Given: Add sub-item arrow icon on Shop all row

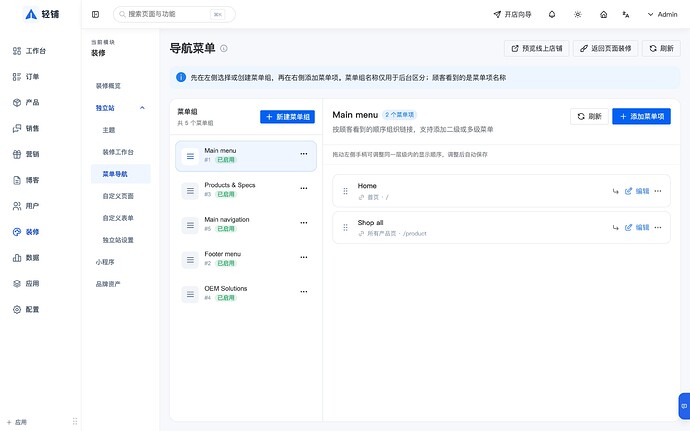Looking at the screenshot, I should (615, 228).
